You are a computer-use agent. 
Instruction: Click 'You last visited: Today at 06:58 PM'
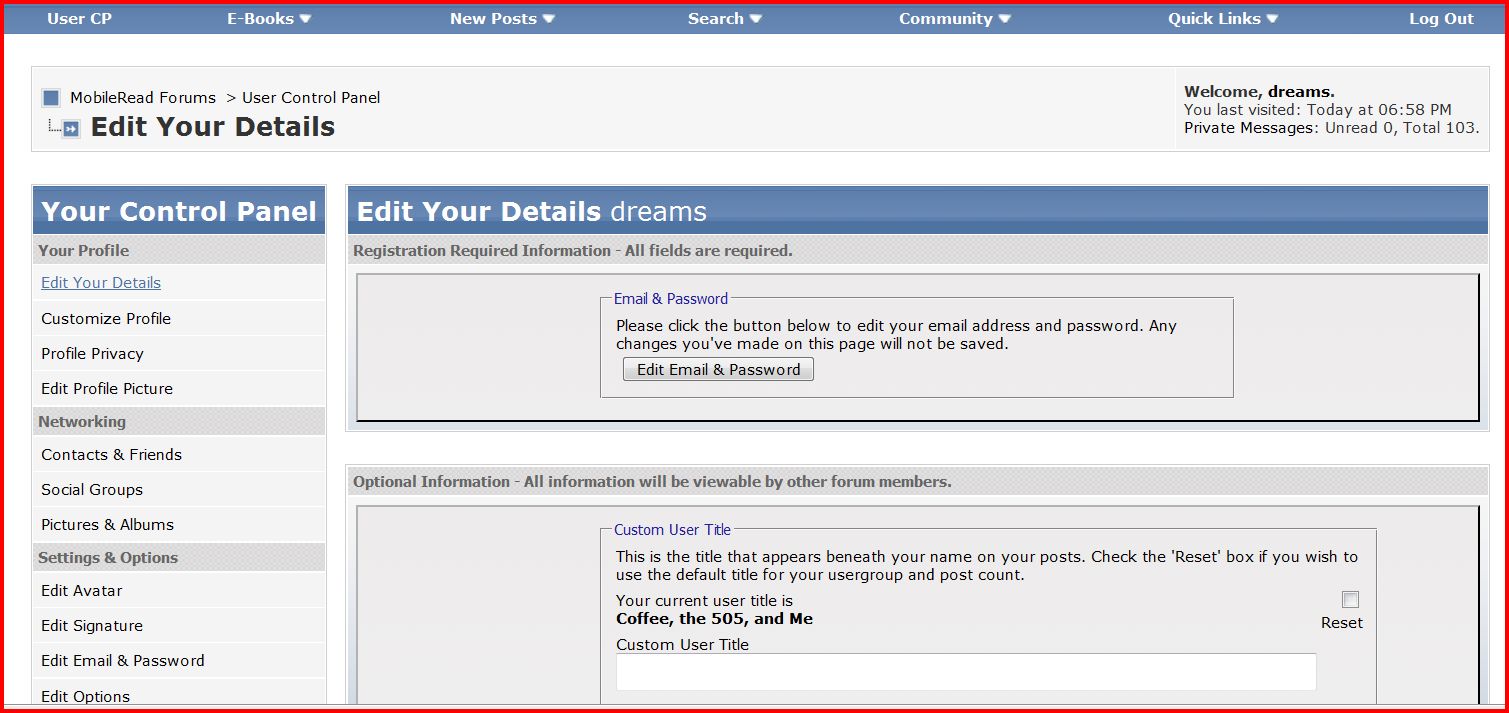point(1318,110)
